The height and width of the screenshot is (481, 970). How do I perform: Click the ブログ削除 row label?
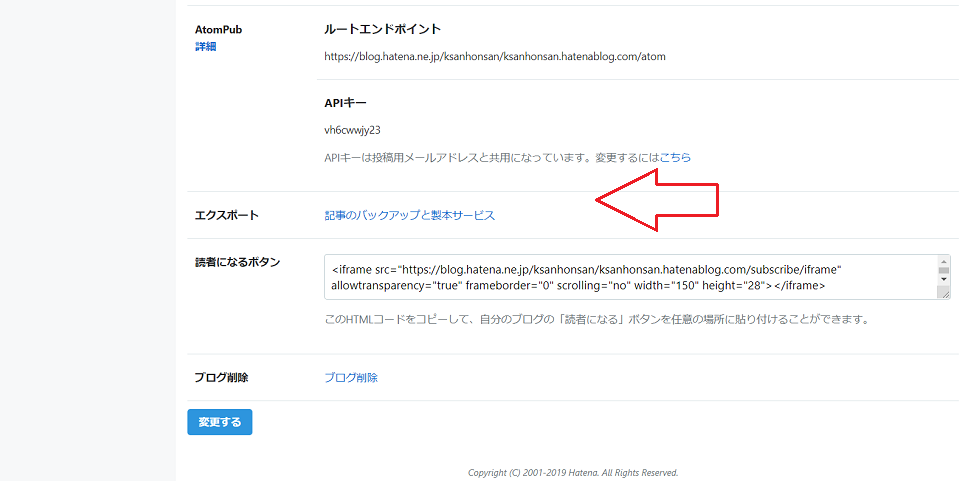click(221, 378)
